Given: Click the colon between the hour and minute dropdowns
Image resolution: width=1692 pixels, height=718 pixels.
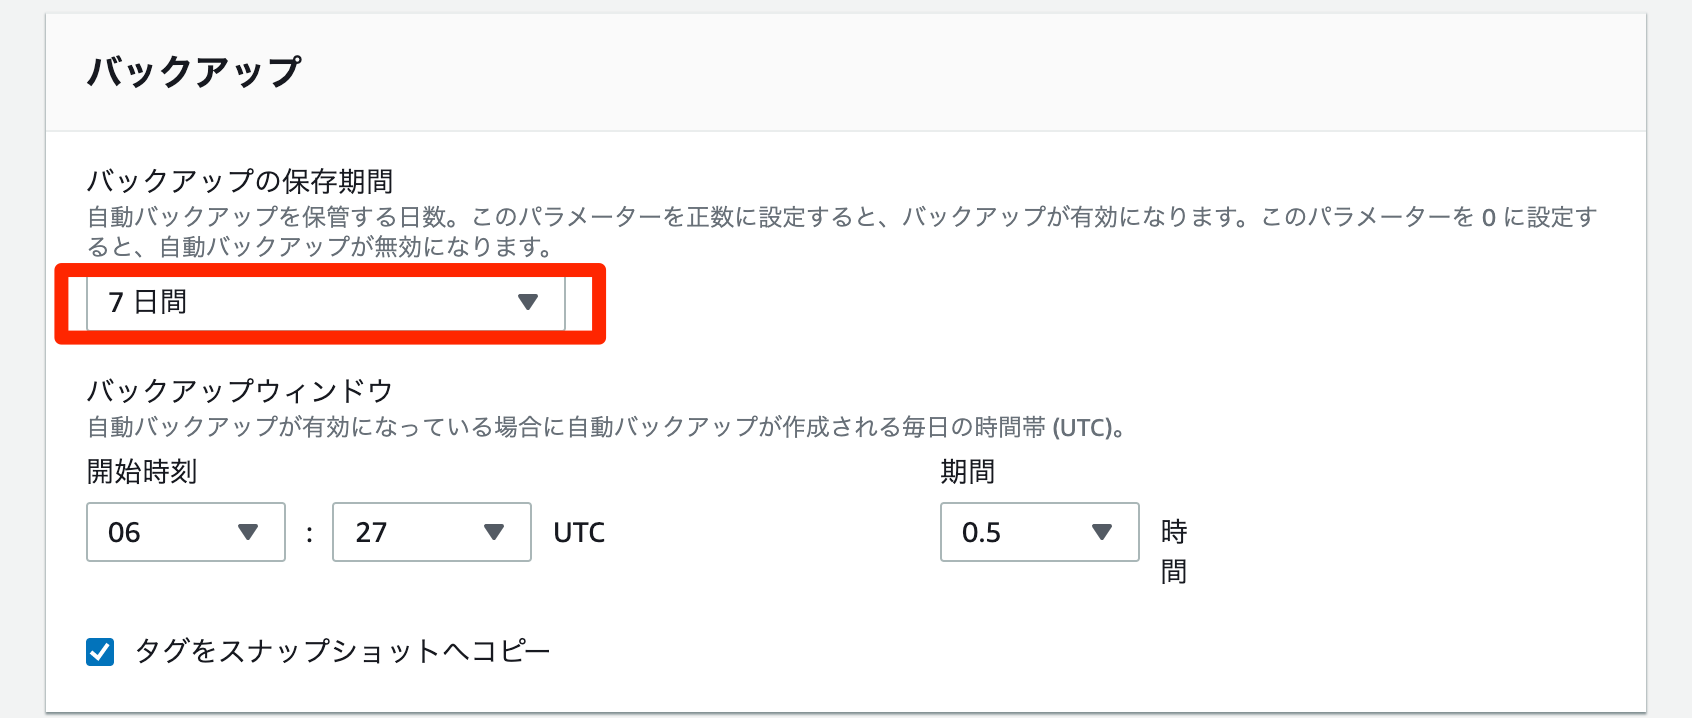Looking at the screenshot, I should pyautogui.click(x=309, y=534).
